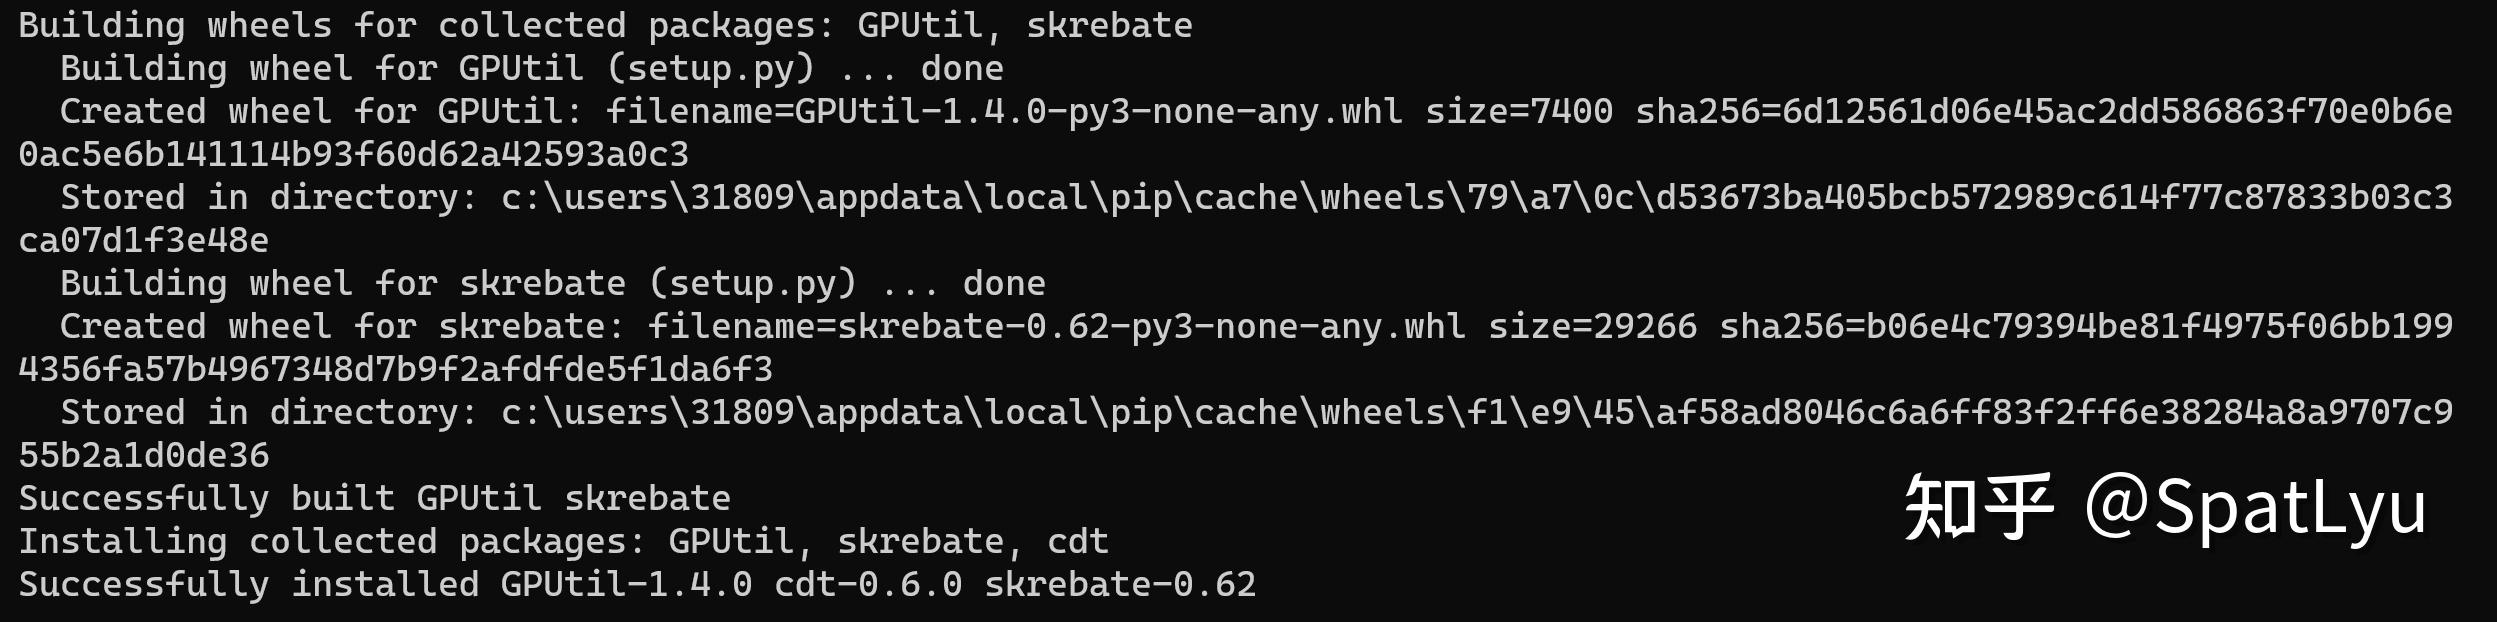Click the sha256=6d12561d06e45ac2dd hash text
Viewport: 2497px width, 622px height.
coord(2044,111)
